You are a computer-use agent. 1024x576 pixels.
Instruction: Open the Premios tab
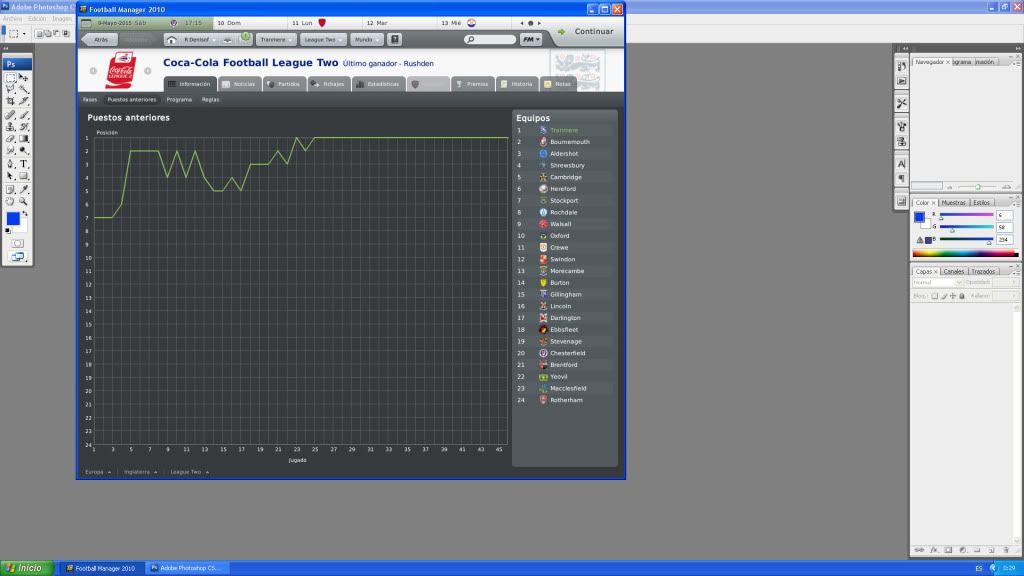click(x=472, y=84)
